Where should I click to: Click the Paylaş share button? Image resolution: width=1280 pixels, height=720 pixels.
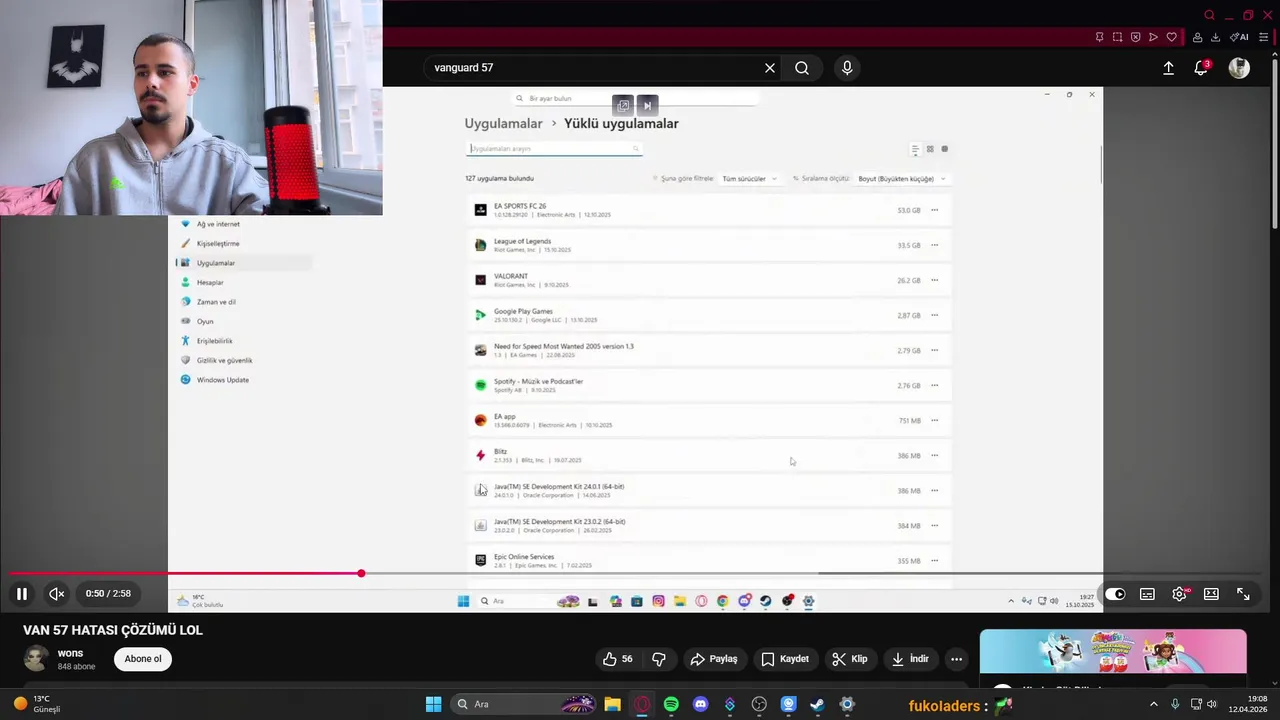tap(714, 659)
